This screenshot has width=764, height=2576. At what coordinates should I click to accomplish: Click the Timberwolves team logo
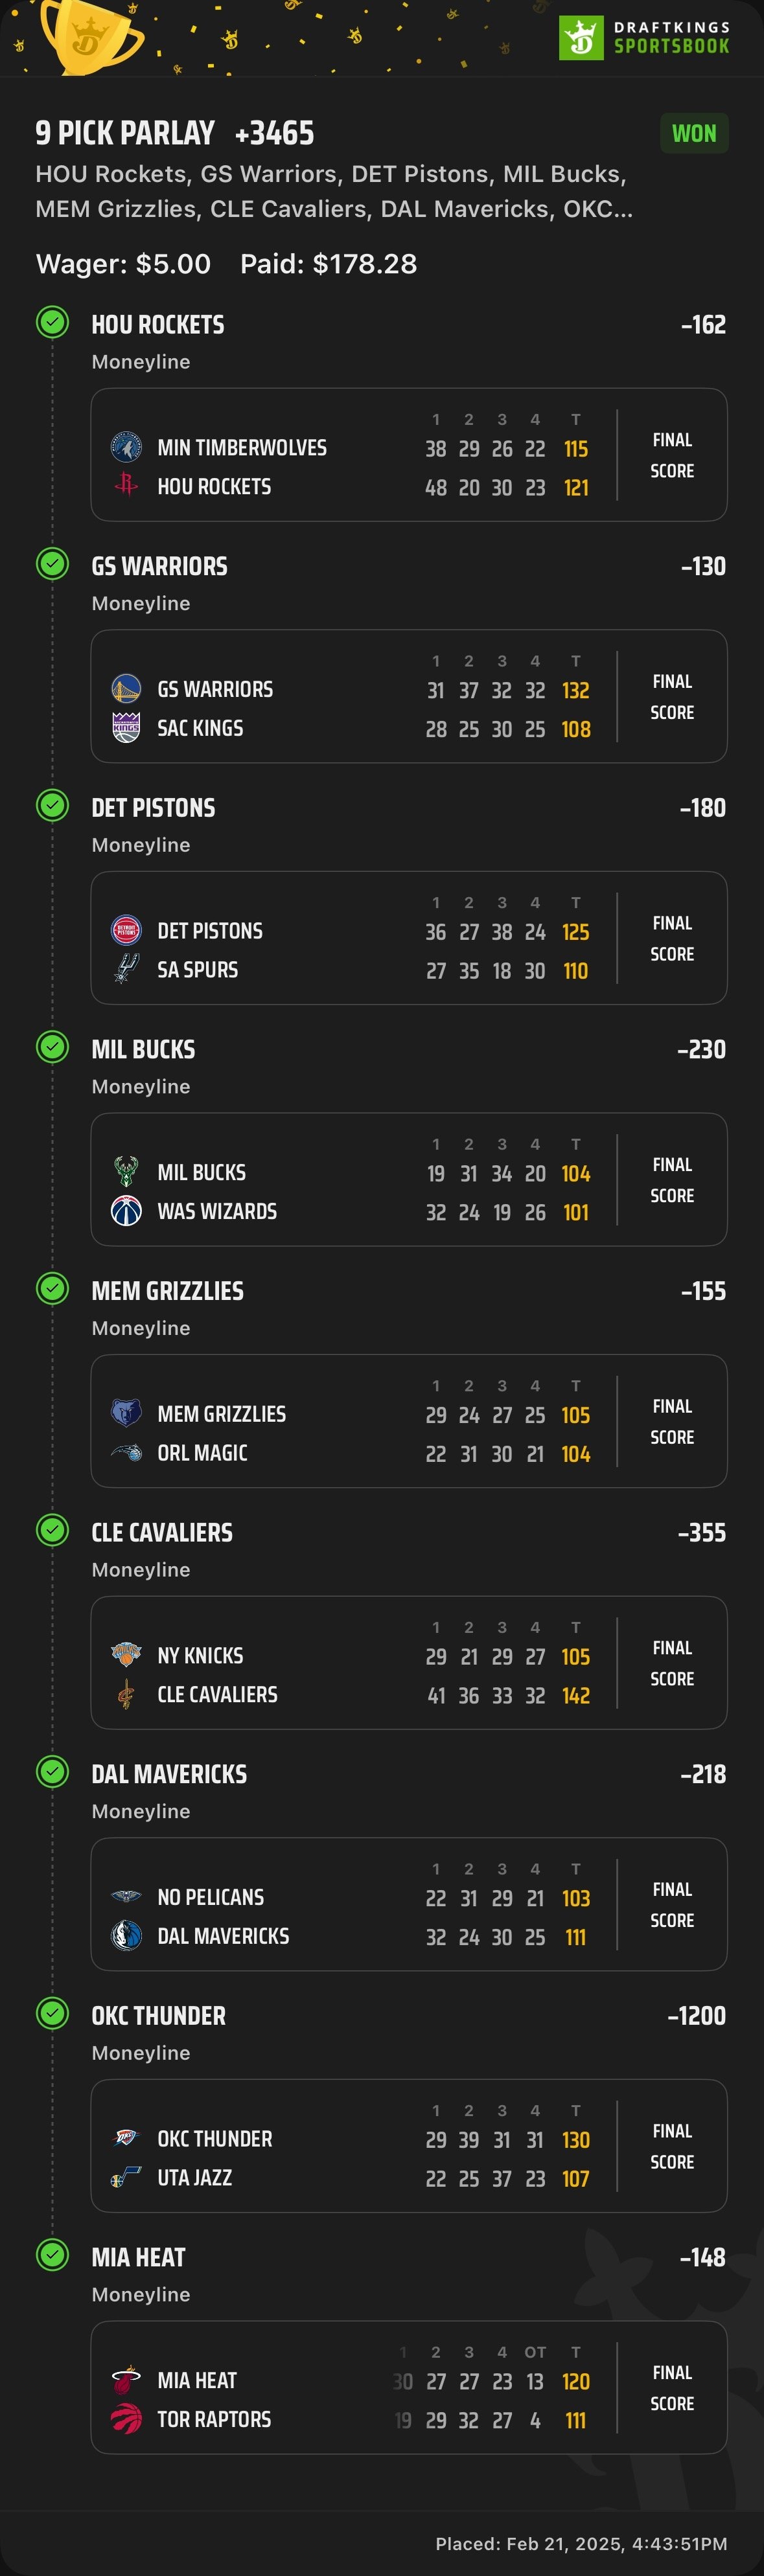126,447
